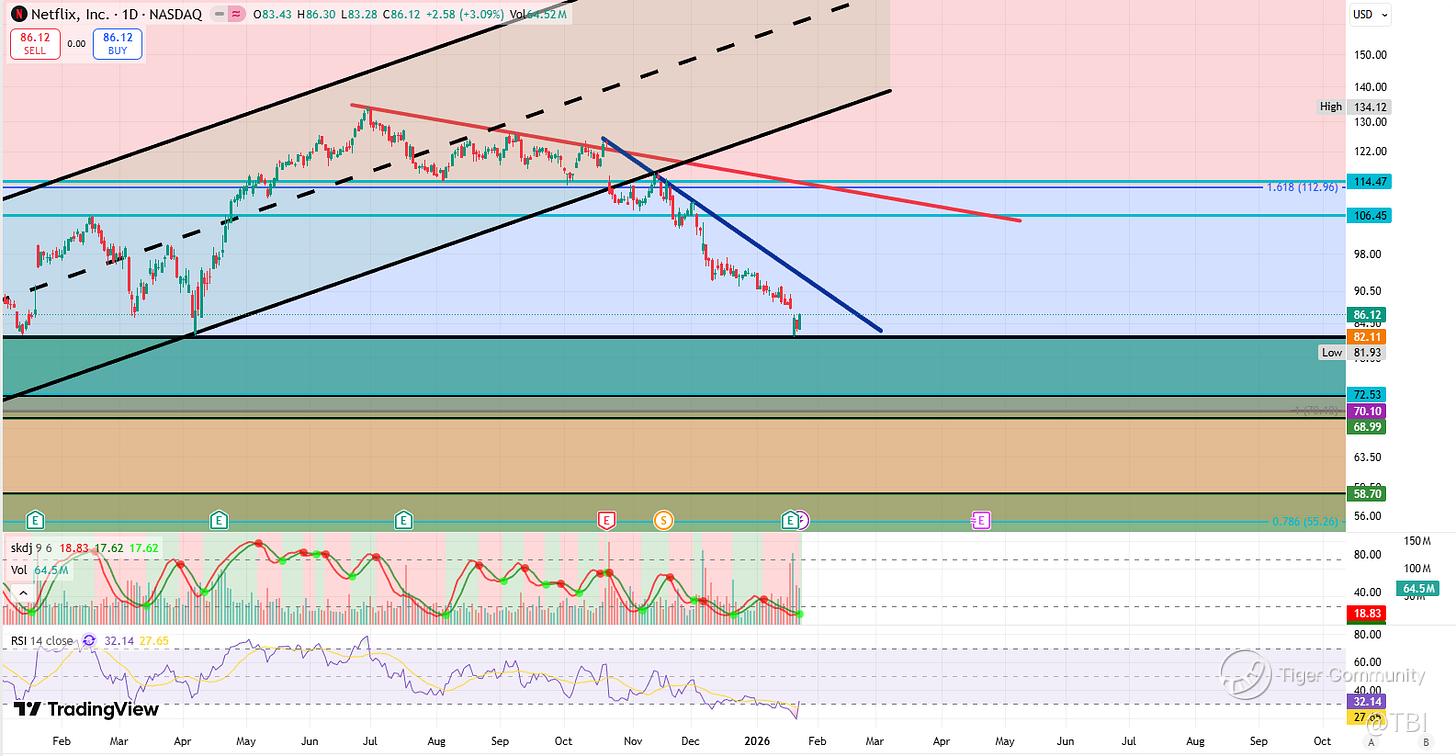Toggle the A auto-scale button
The width and height of the screenshot is (1456, 756).
1371,742
